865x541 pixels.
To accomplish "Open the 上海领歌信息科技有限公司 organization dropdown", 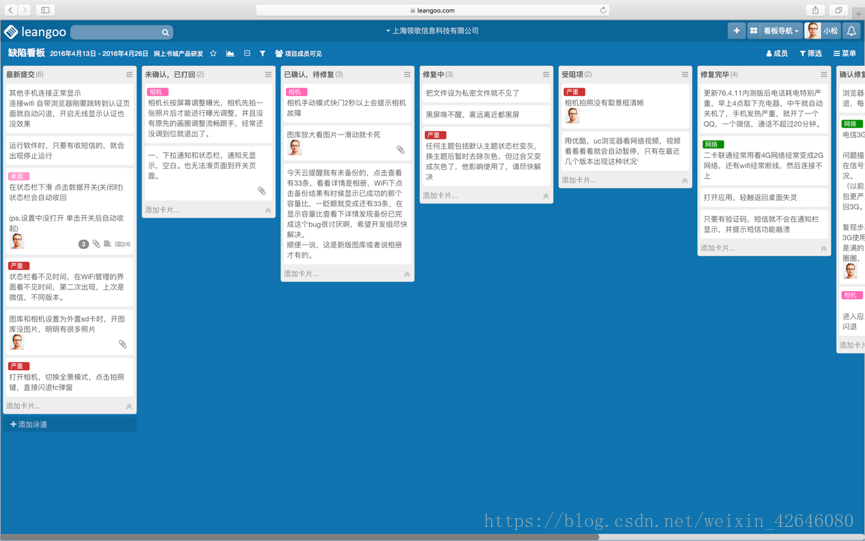I will point(432,31).
